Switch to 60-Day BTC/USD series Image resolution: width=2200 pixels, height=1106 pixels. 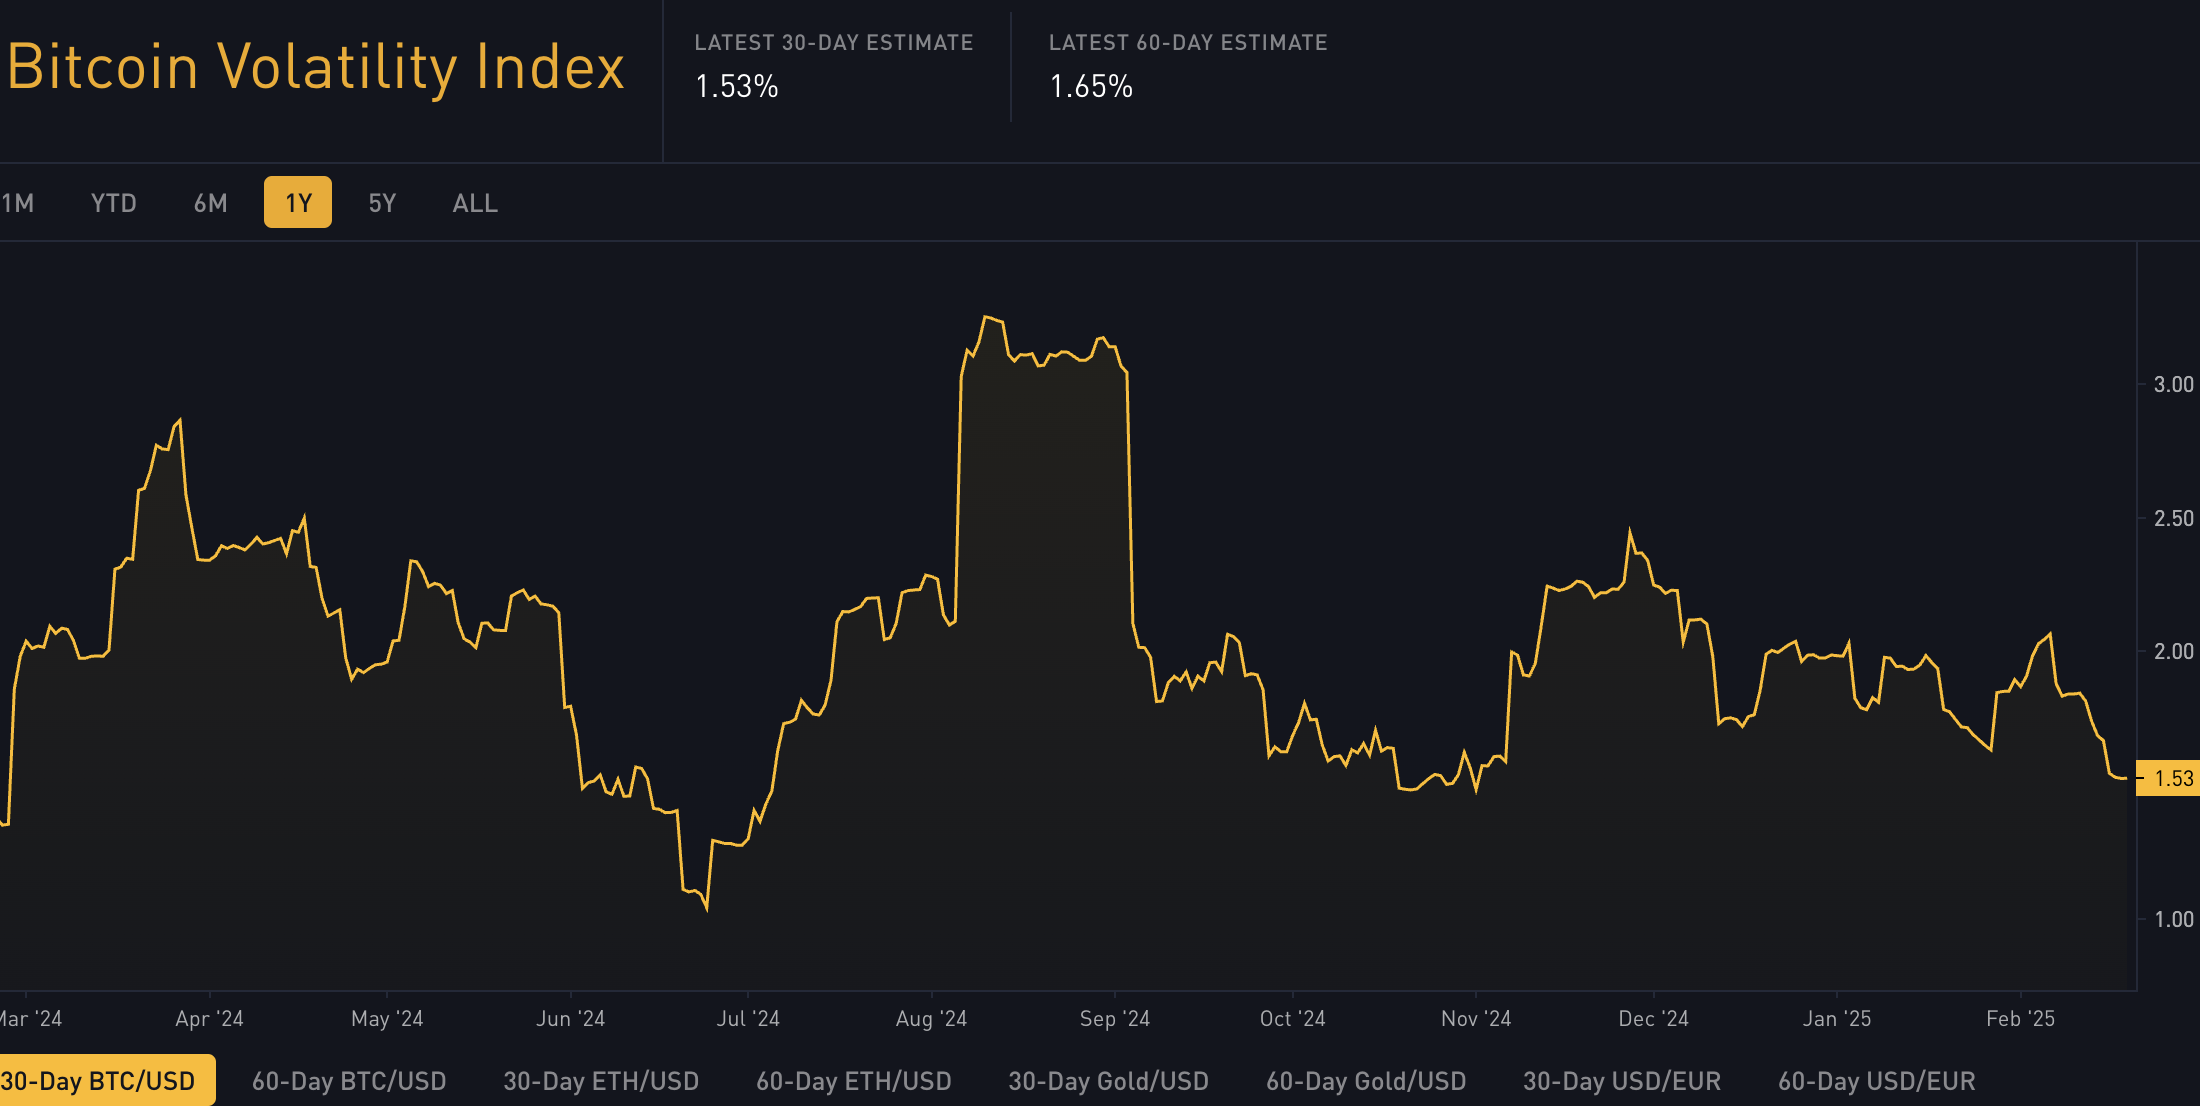tap(349, 1081)
